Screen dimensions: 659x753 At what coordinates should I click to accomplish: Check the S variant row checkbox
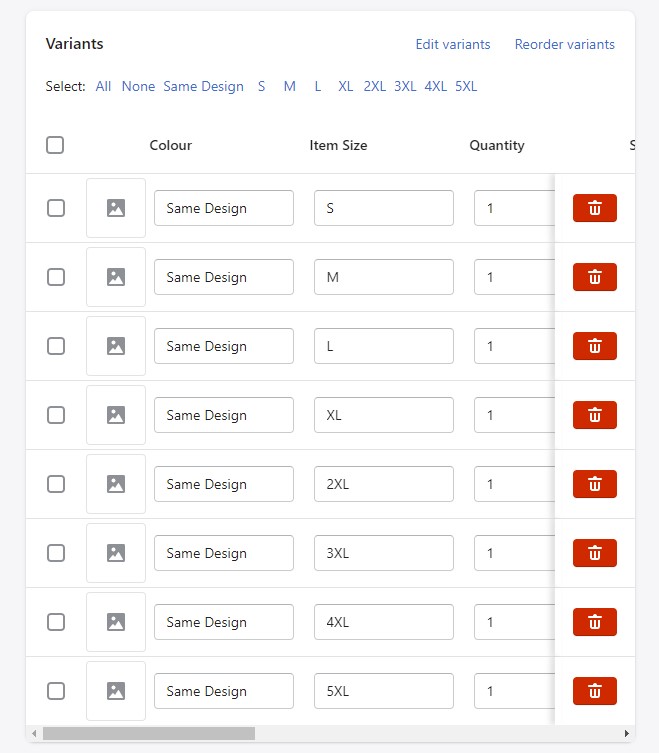click(56, 208)
